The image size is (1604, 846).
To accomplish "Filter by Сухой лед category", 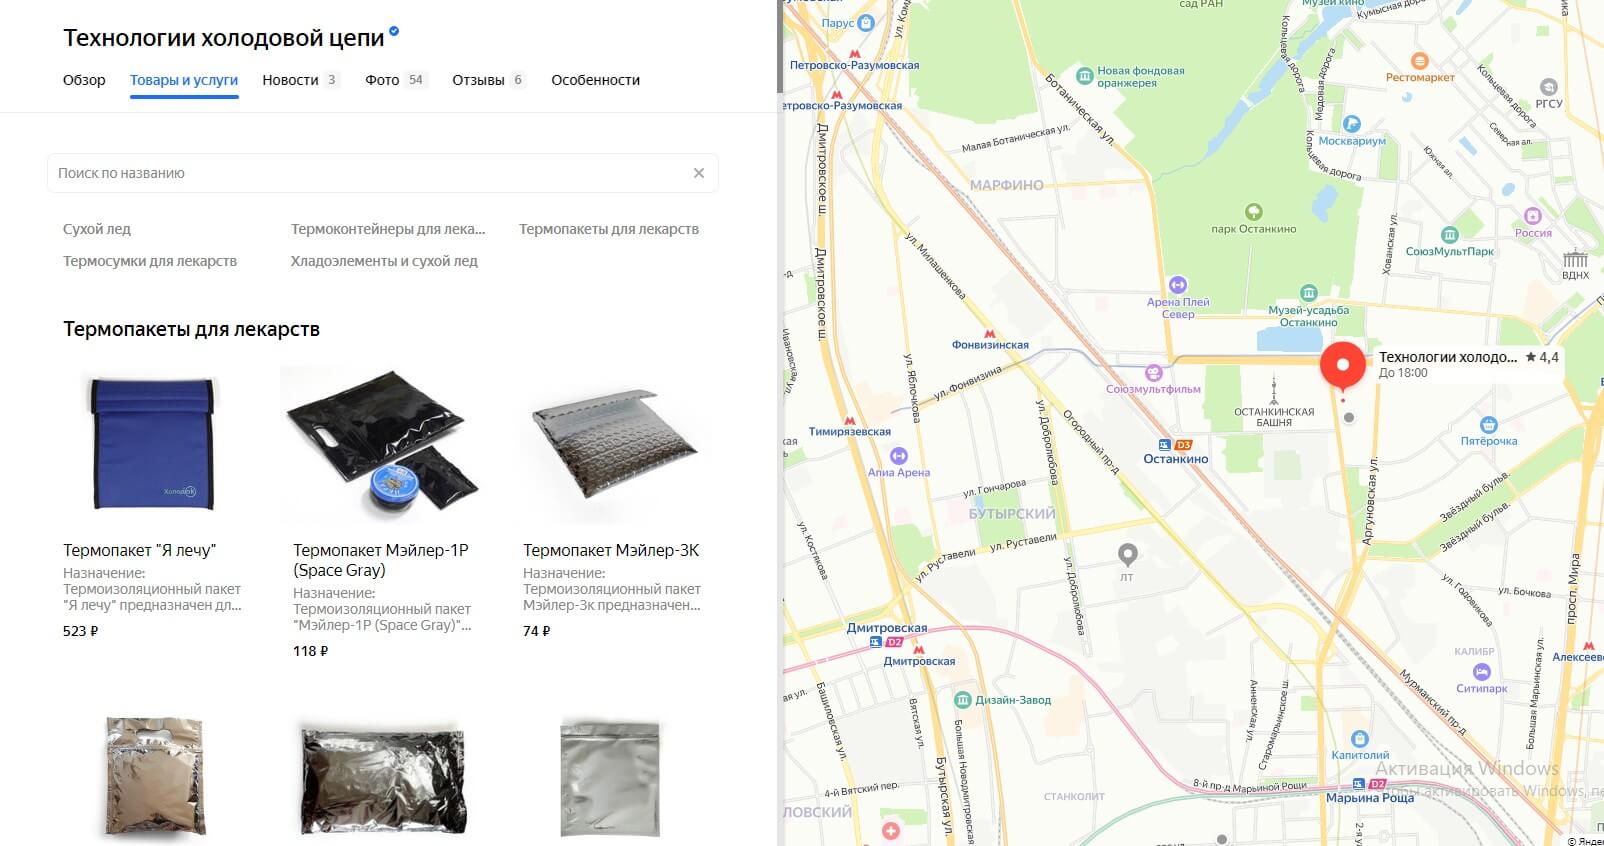I will click(97, 229).
